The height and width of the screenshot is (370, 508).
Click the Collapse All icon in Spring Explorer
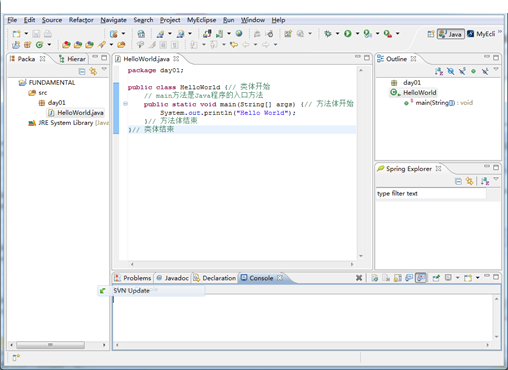click(x=458, y=181)
